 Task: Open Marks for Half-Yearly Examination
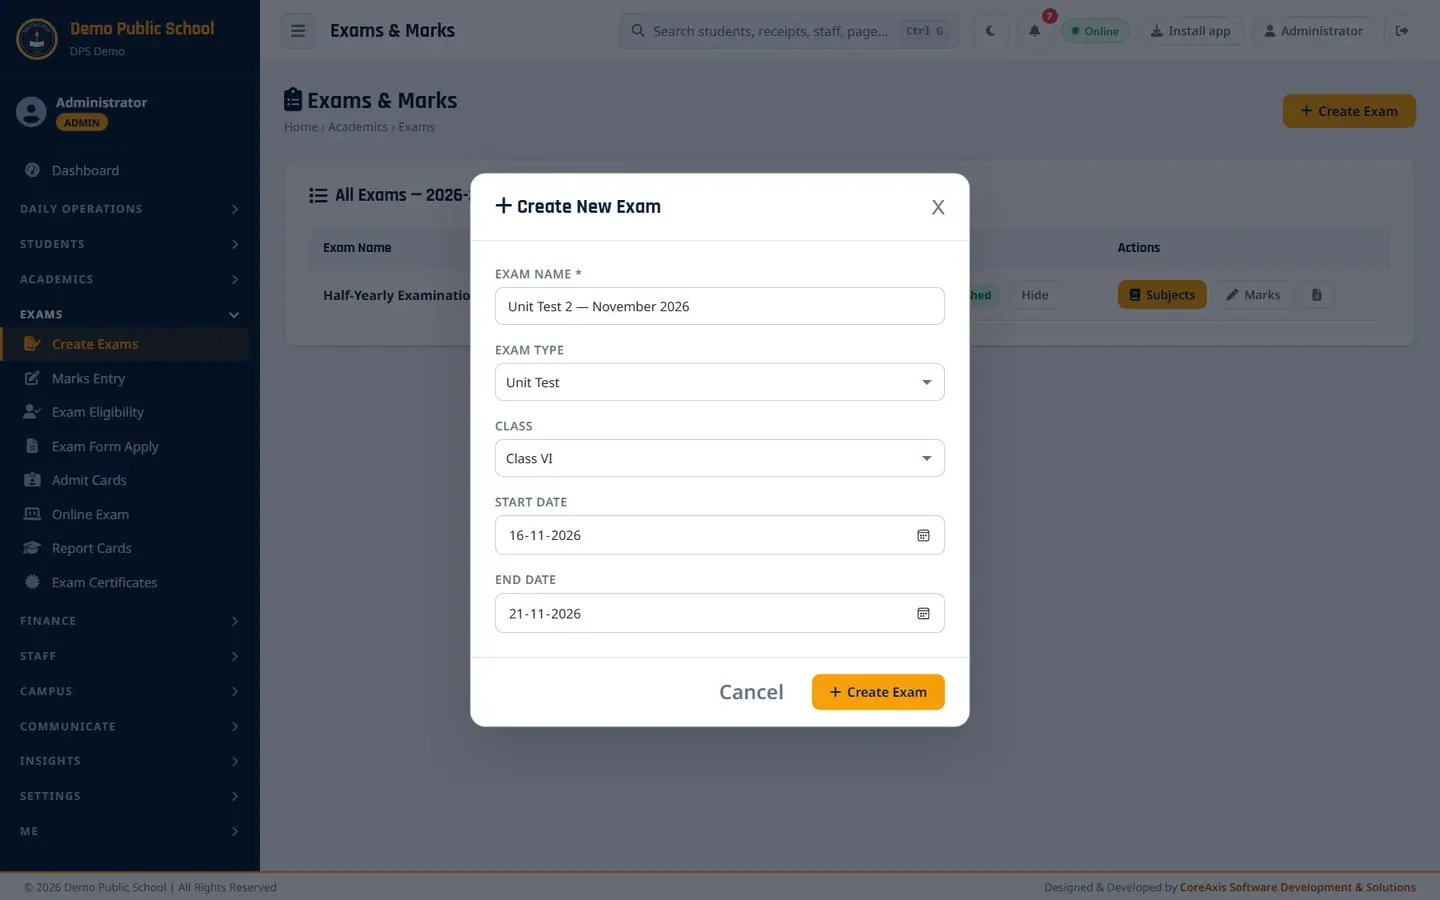coord(1253,295)
